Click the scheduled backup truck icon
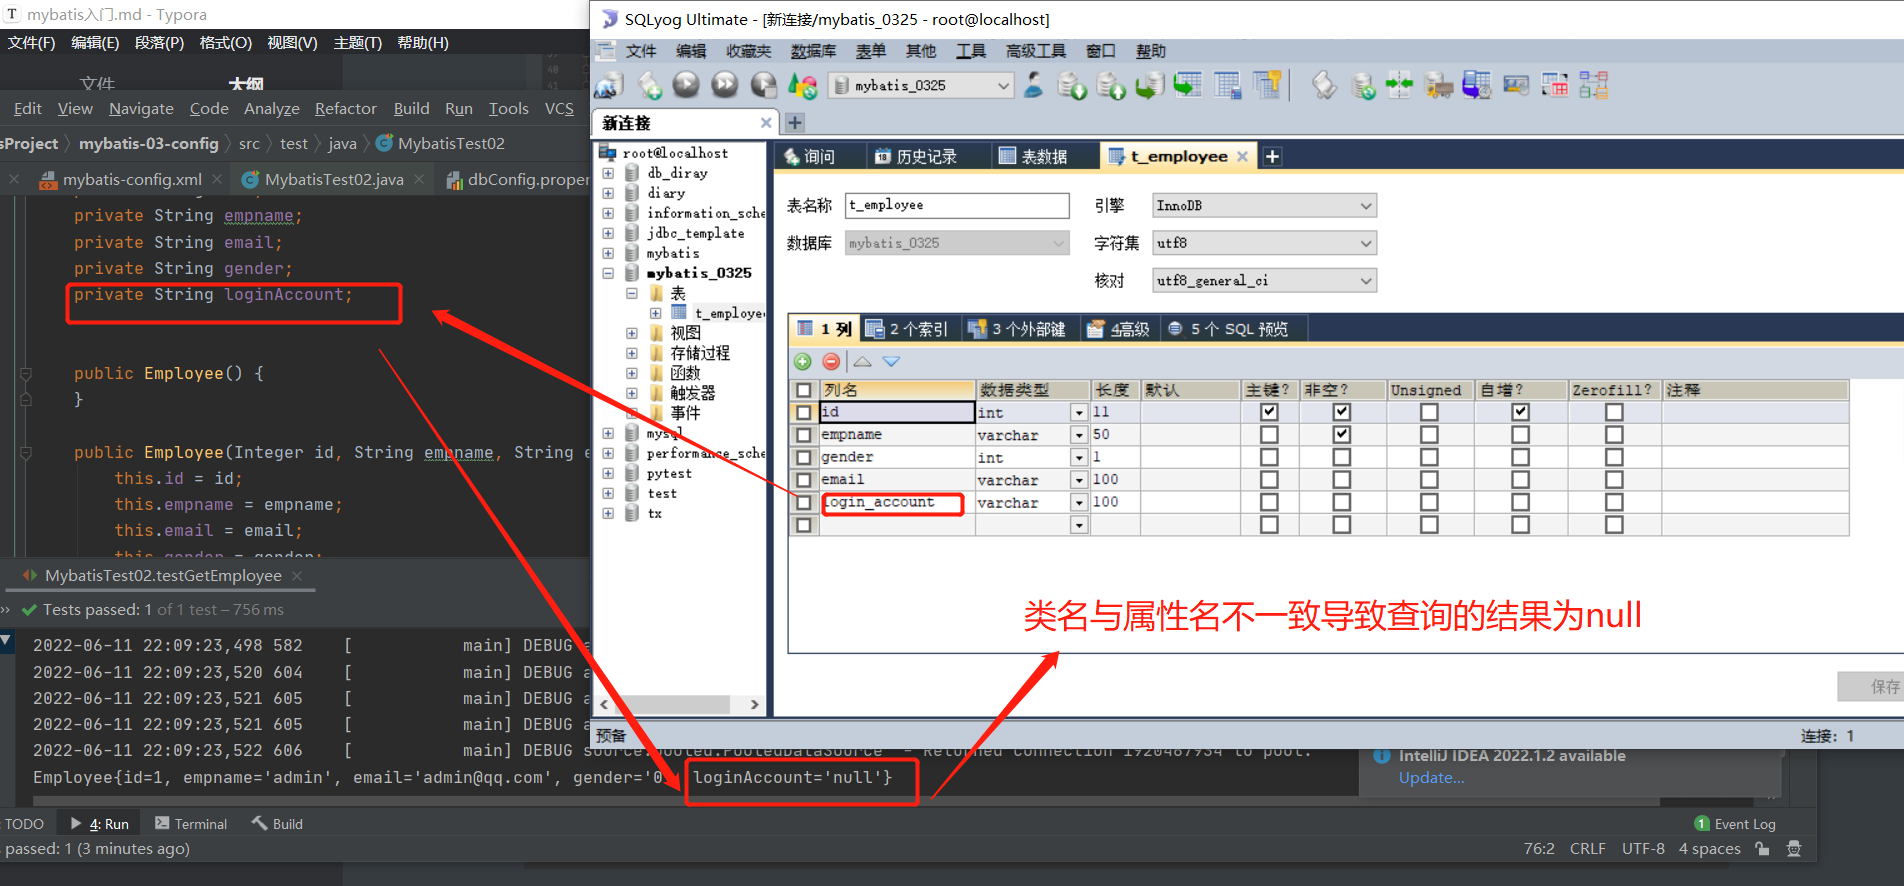The height and width of the screenshot is (886, 1904). (x=1439, y=86)
